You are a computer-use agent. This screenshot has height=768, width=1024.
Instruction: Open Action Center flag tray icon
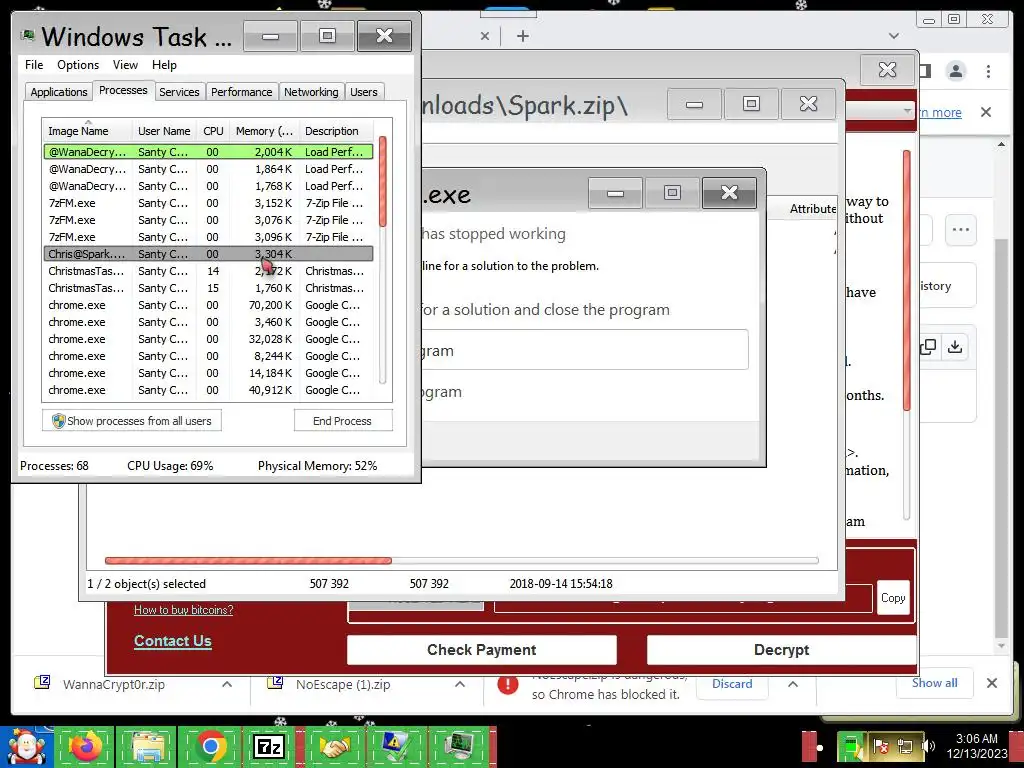coord(880,746)
